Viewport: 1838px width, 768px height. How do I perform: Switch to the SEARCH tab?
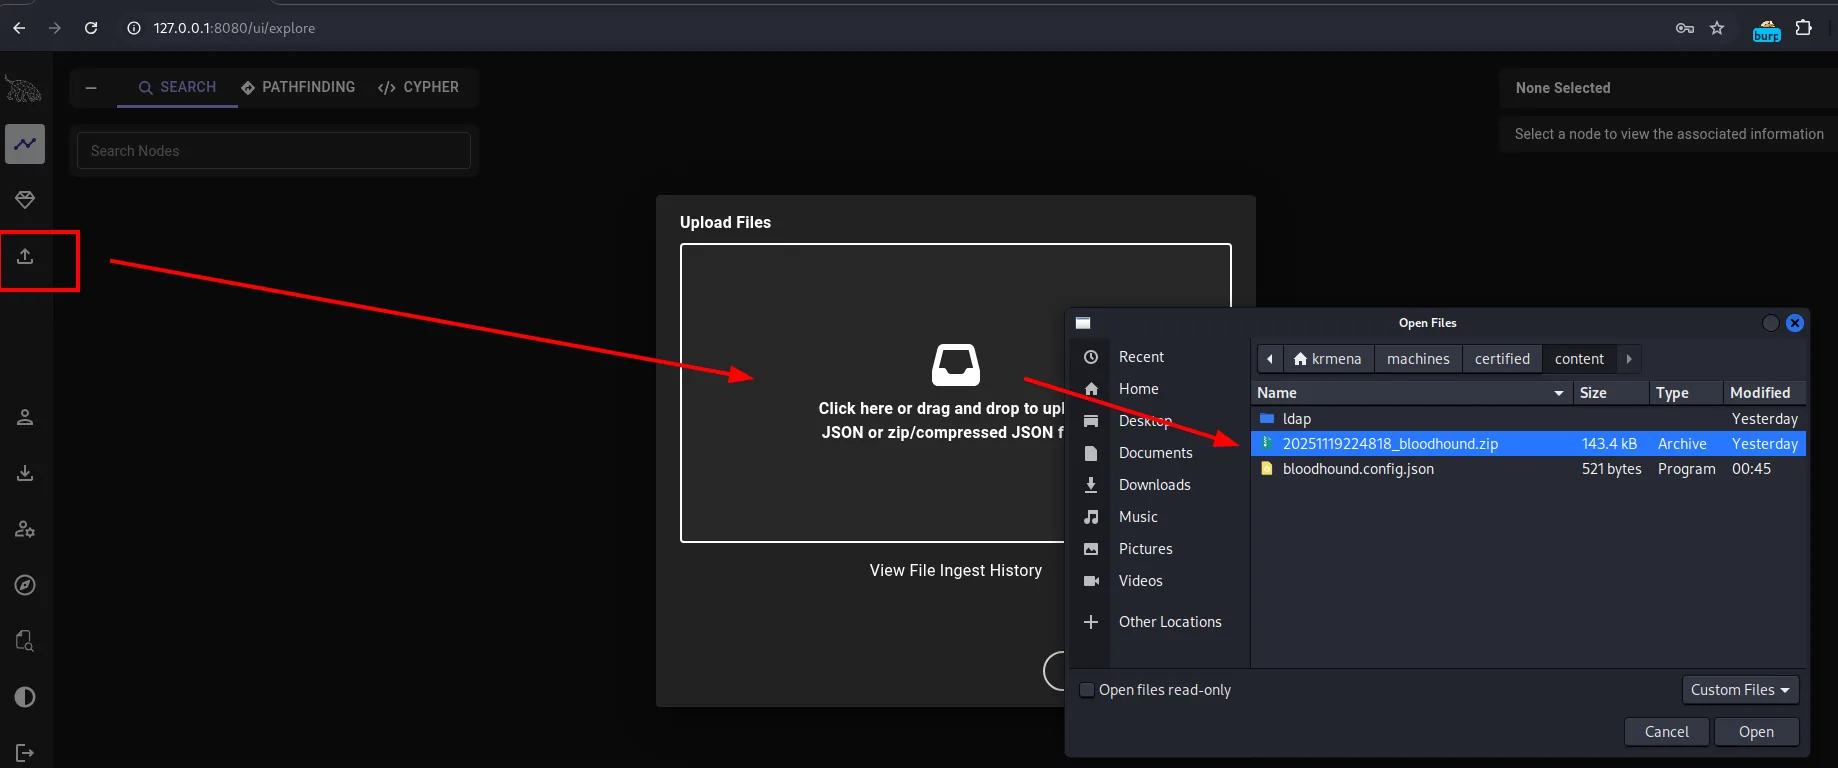point(177,87)
